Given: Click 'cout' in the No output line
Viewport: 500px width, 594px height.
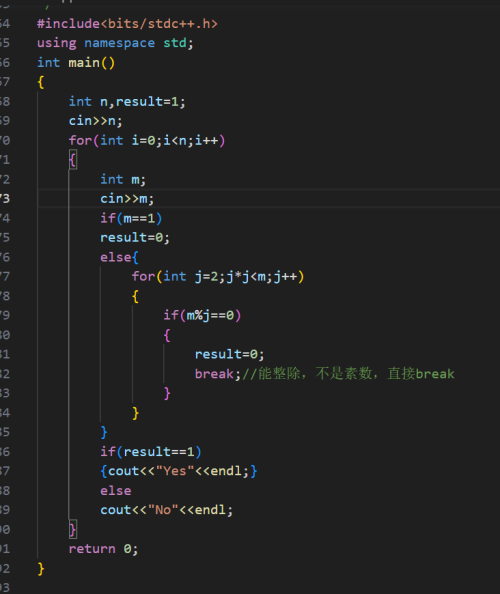Looking at the screenshot, I should (116, 510).
